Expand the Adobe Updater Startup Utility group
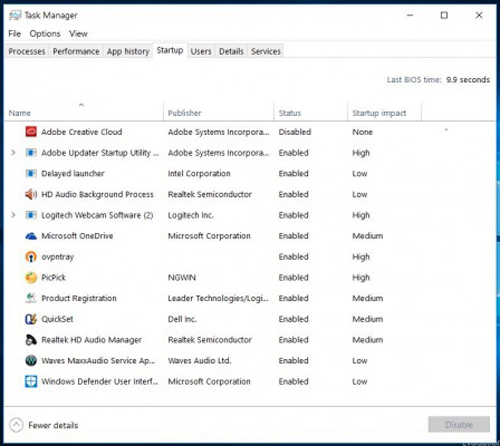Viewport: 500px width, 446px height. pos(13,153)
